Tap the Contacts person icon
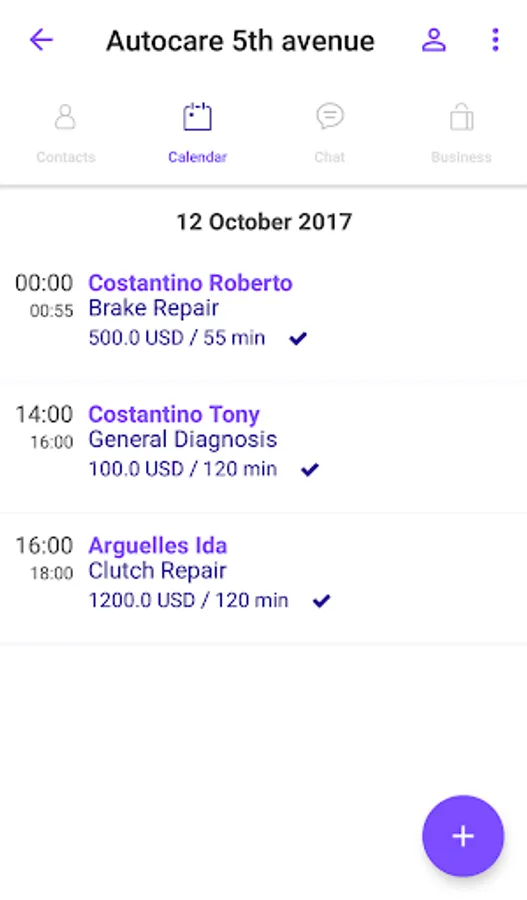Image resolution: width=527 pixels, height=900 pixels. 65,117
